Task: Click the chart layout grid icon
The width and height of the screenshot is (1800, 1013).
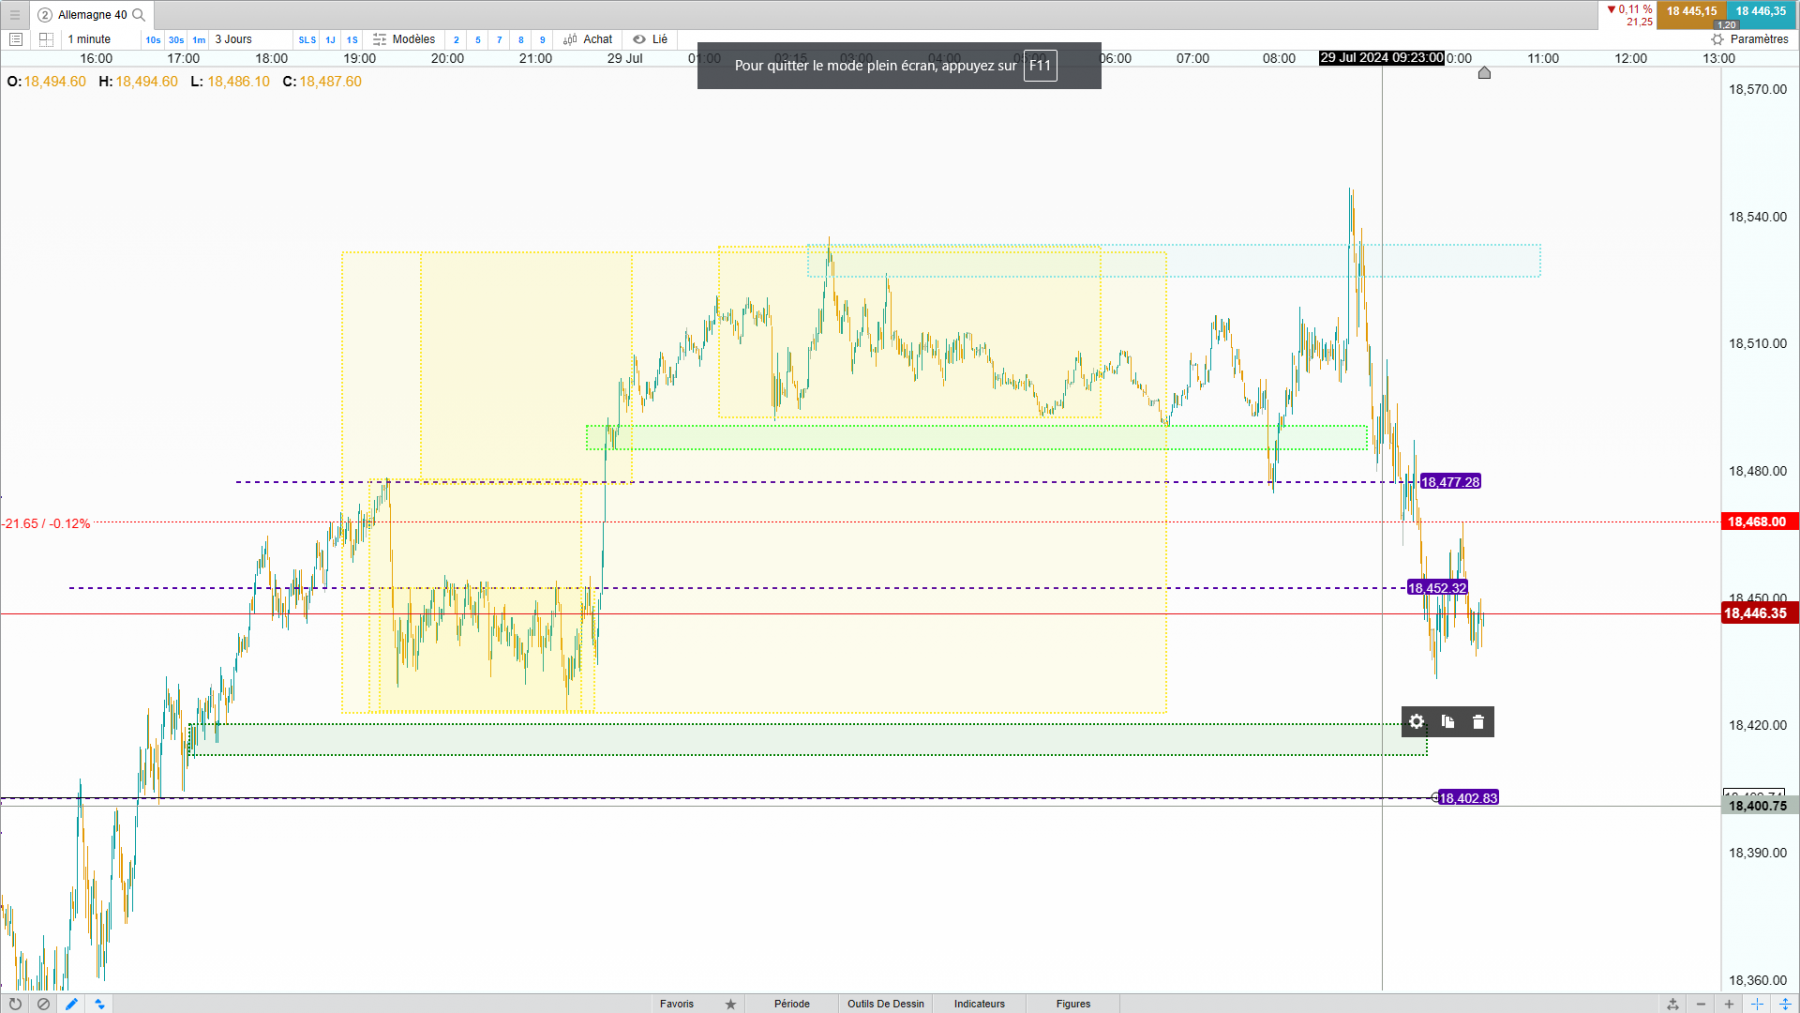Action: (46, 40)
